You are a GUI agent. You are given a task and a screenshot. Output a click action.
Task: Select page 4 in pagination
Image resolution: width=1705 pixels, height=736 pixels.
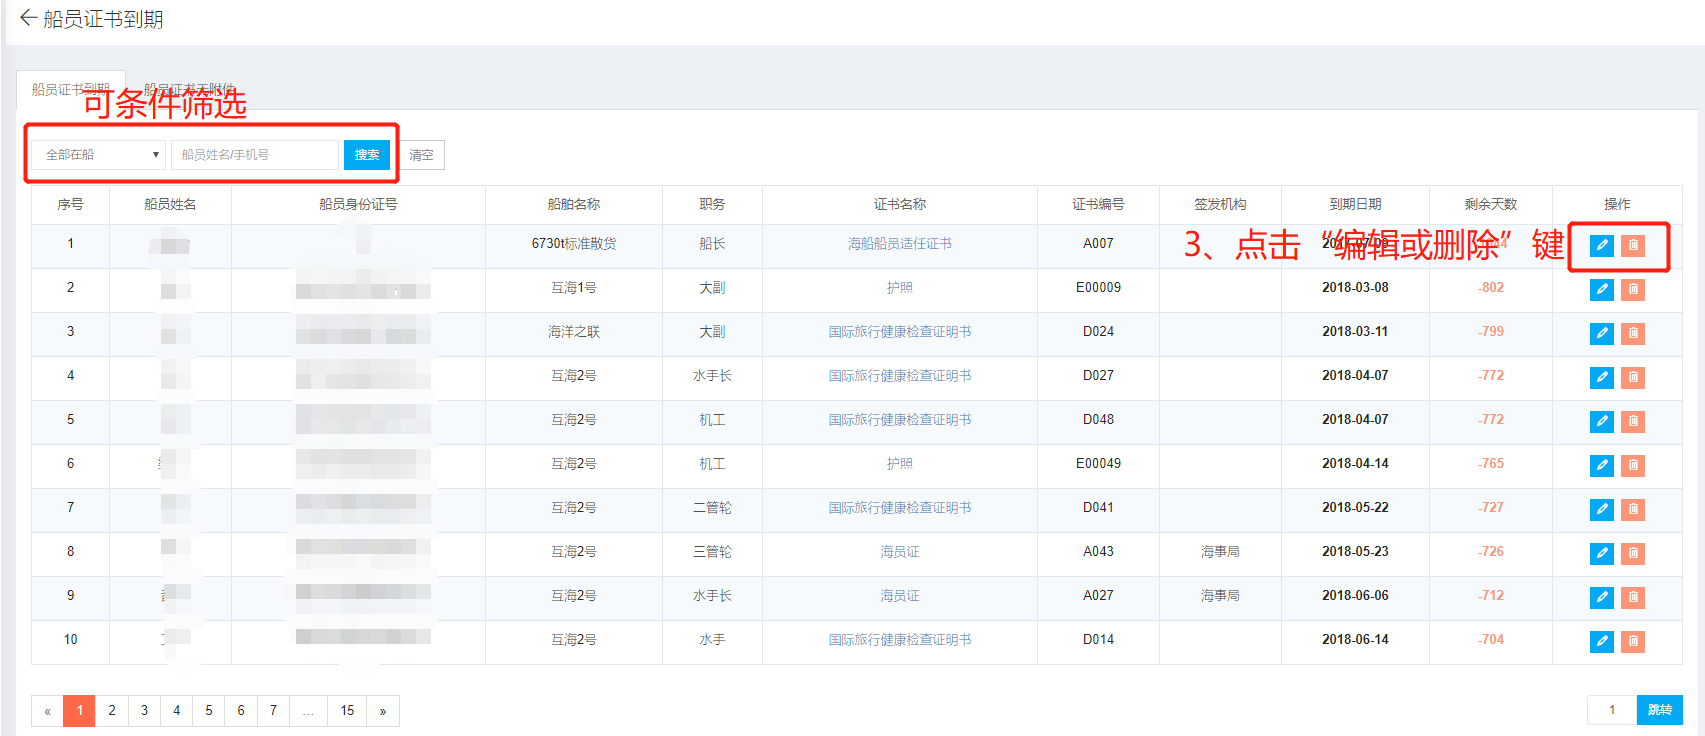click(x=176, y=711)
